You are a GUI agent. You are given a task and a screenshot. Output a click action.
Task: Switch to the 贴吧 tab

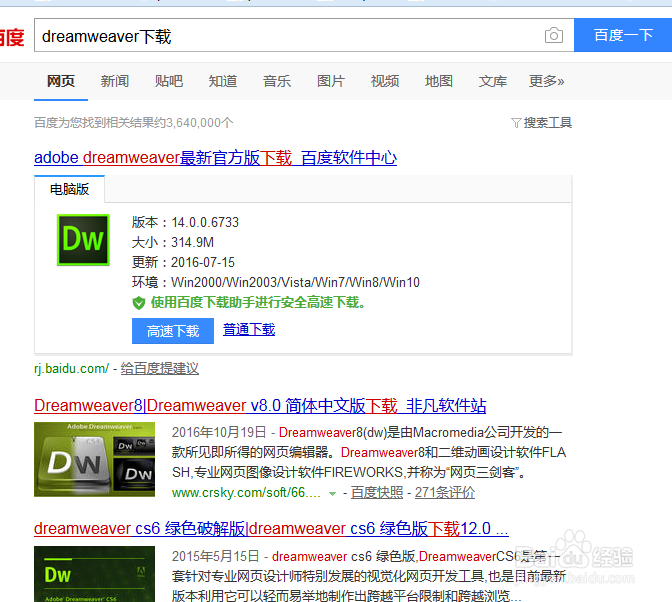tap(169, 81)
